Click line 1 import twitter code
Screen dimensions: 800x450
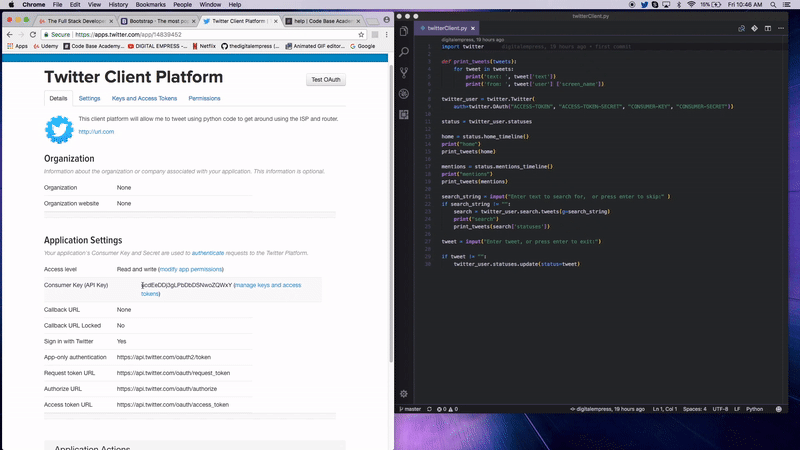pyautogui.click(x=463, y=46)
